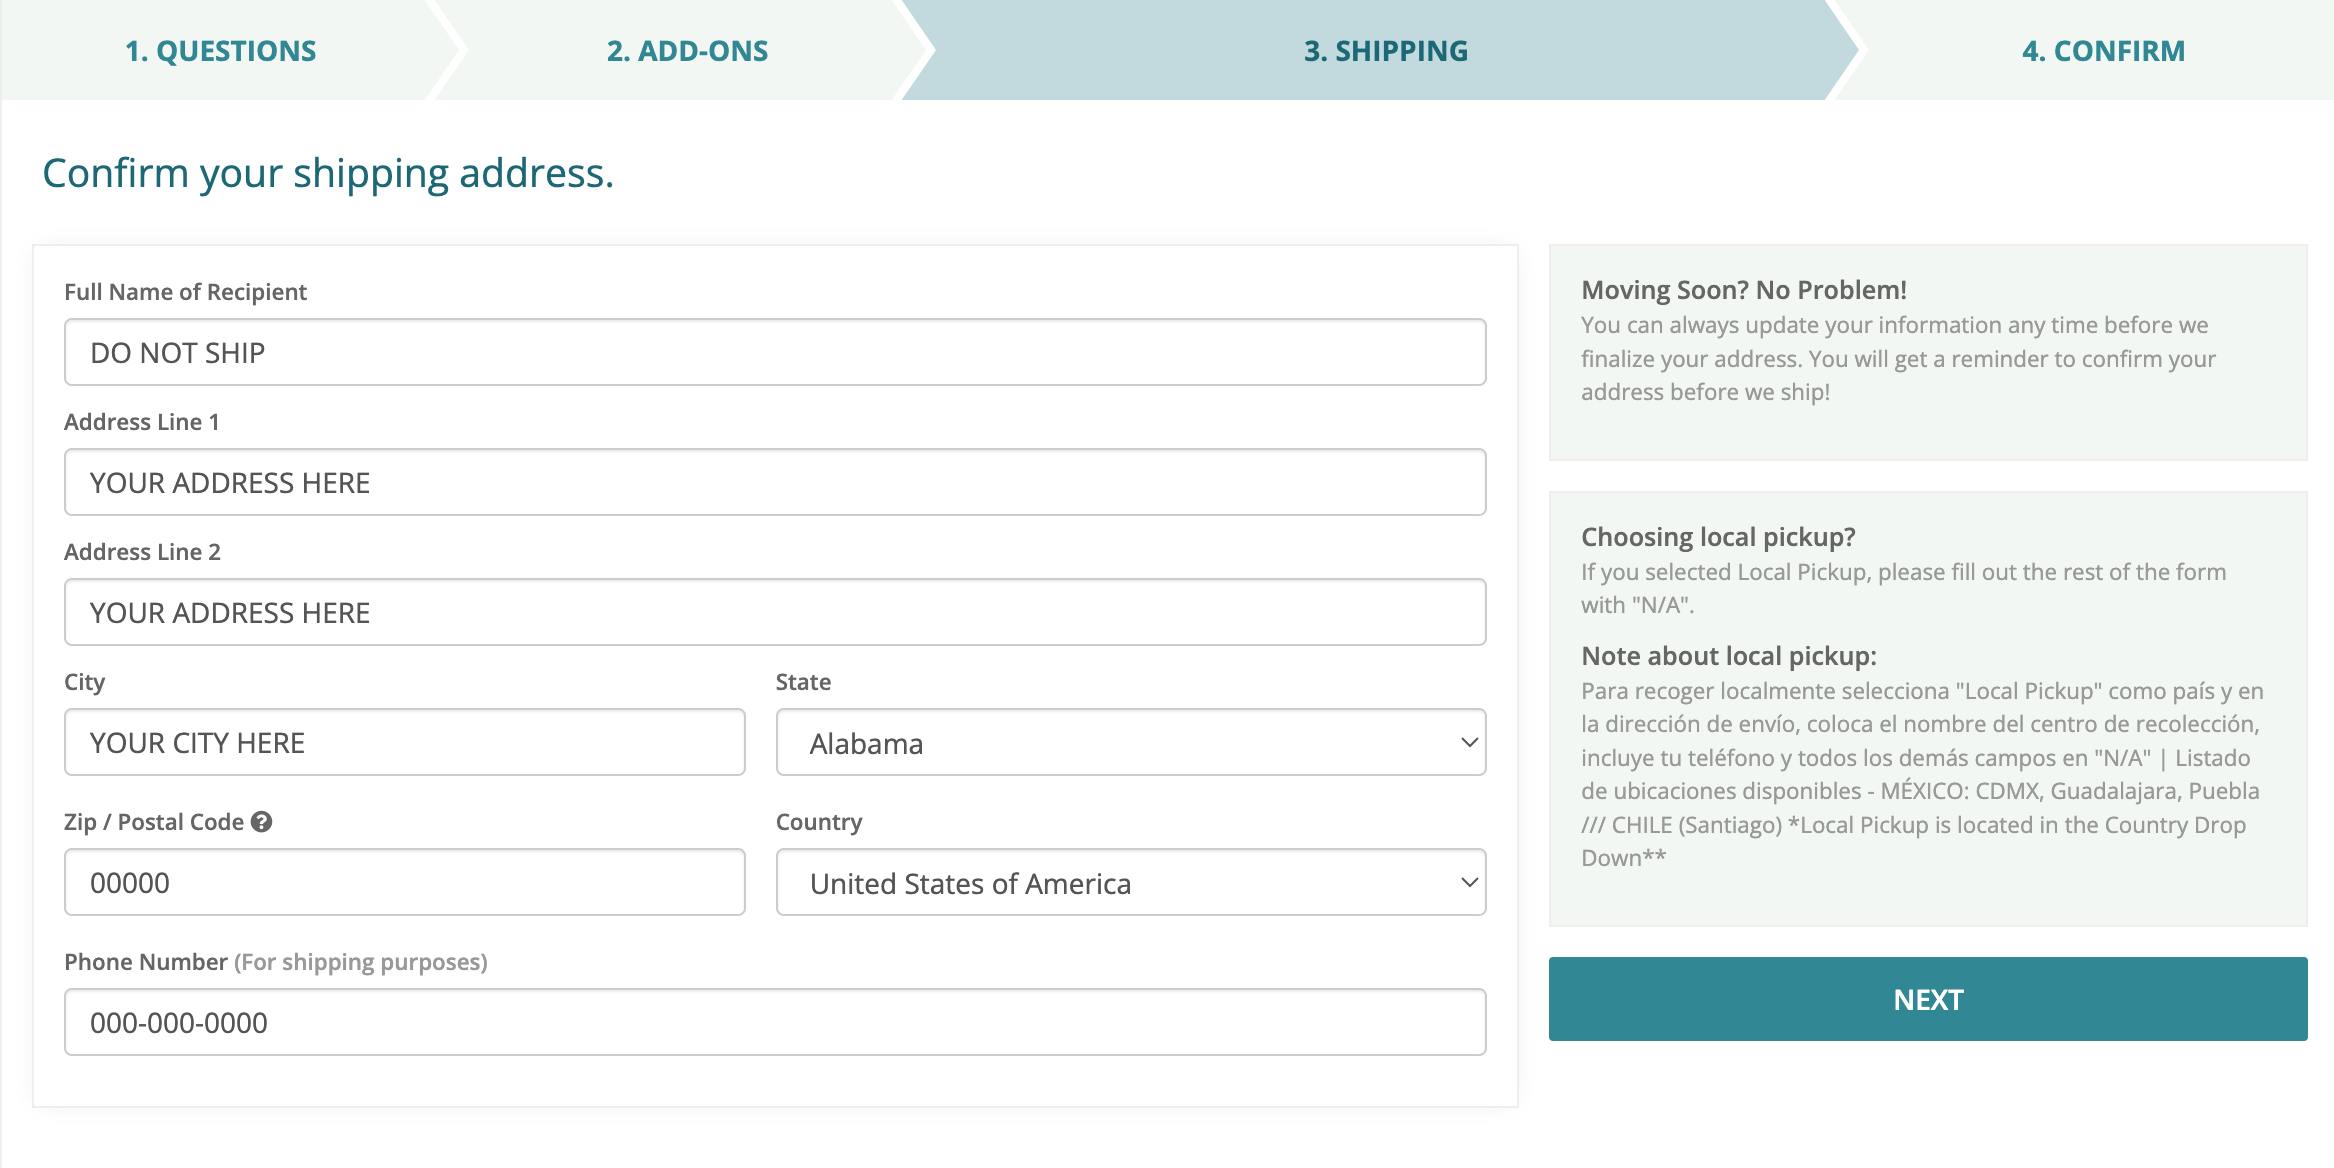Click the Full Name of Recipient label
2334x1168 pixels.
point(185,292)
